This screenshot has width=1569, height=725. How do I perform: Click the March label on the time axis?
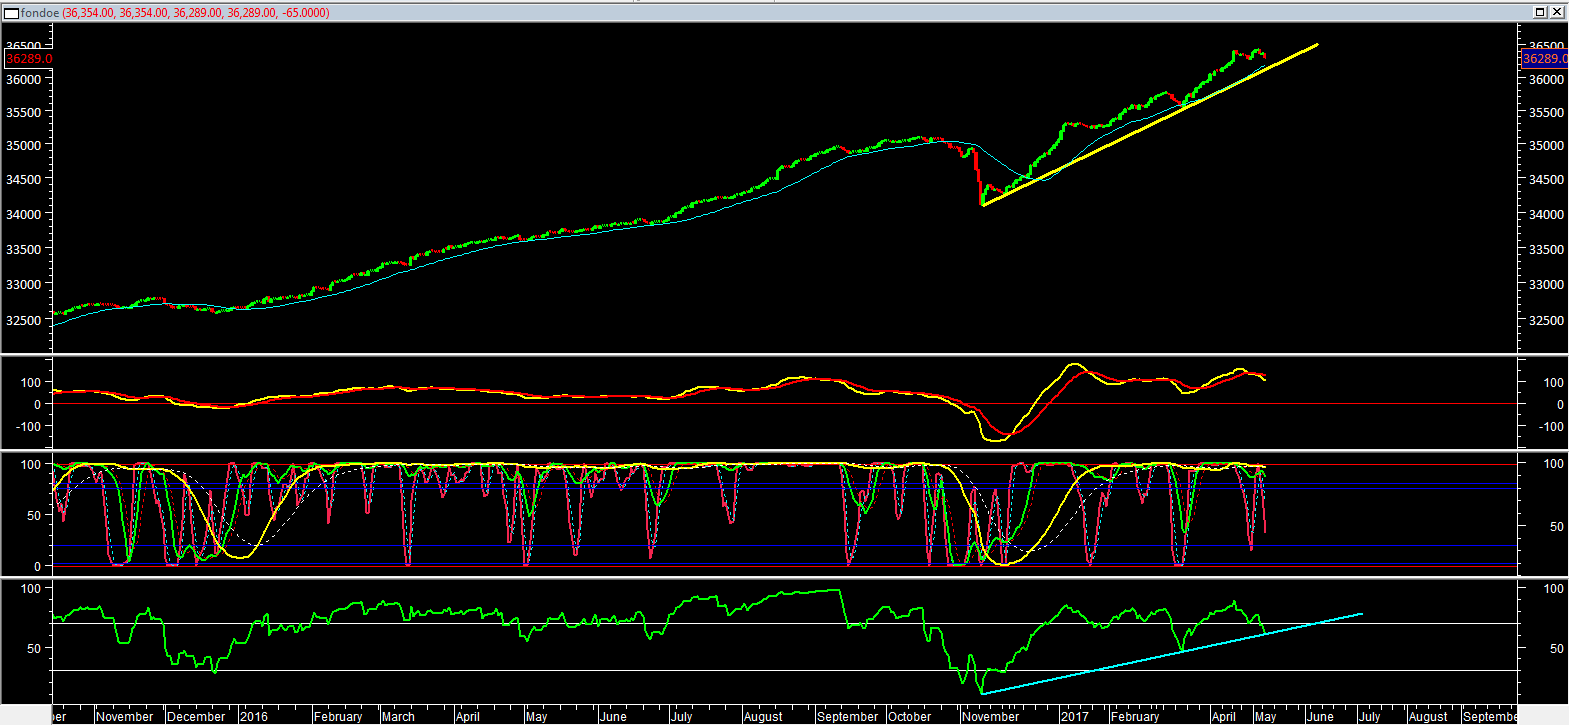click(398, 716)
